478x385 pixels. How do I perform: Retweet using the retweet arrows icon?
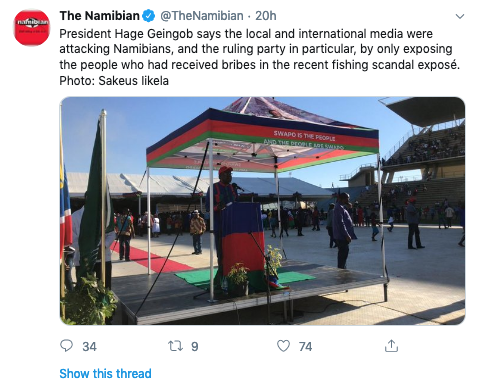[175, 346]
